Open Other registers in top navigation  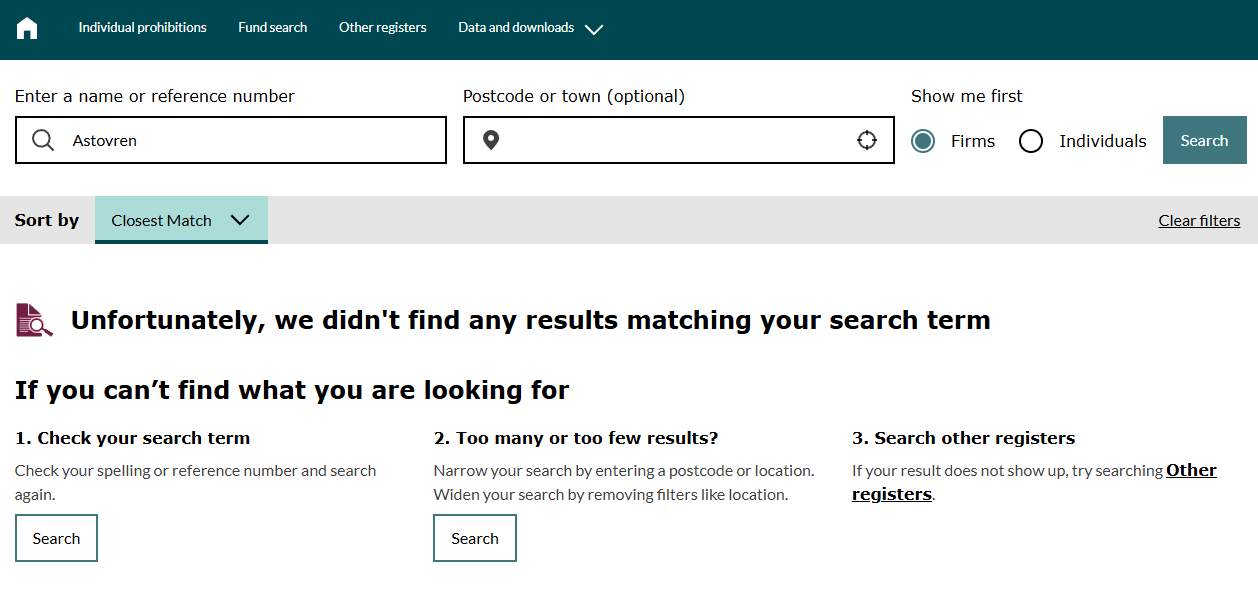click(x=383, y=28)
